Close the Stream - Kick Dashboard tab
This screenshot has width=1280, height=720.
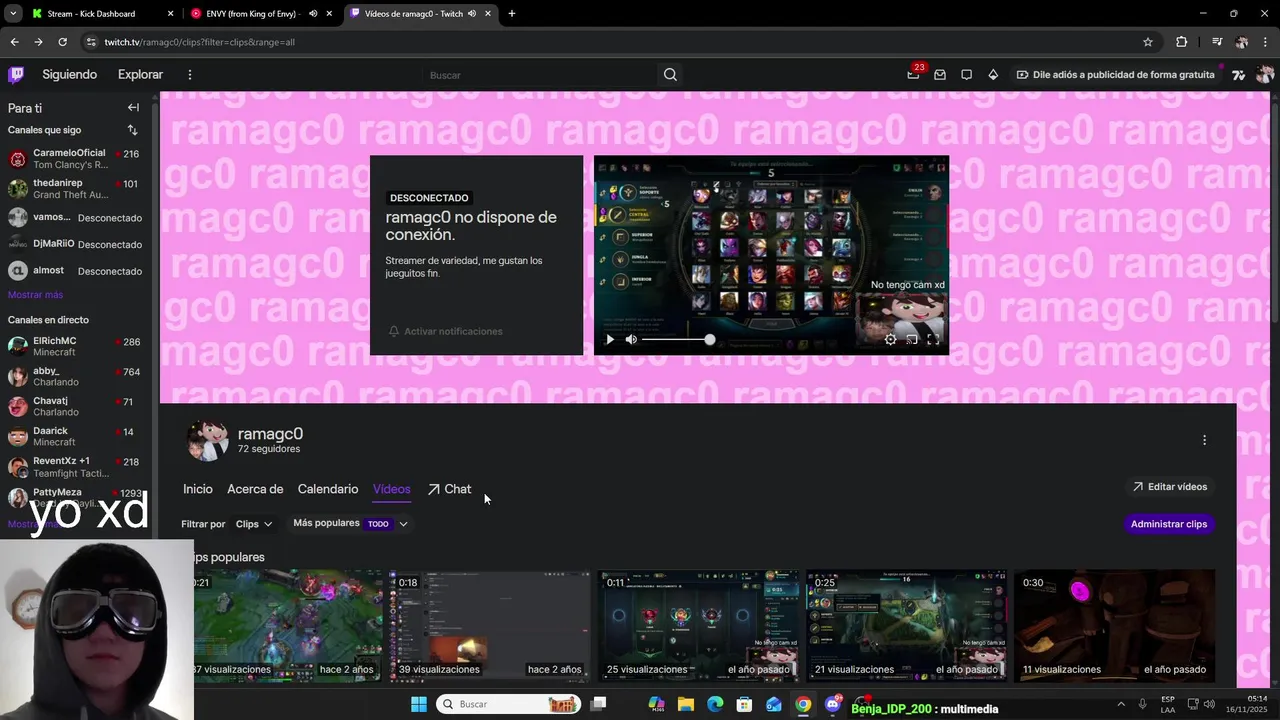coord(170,14)
